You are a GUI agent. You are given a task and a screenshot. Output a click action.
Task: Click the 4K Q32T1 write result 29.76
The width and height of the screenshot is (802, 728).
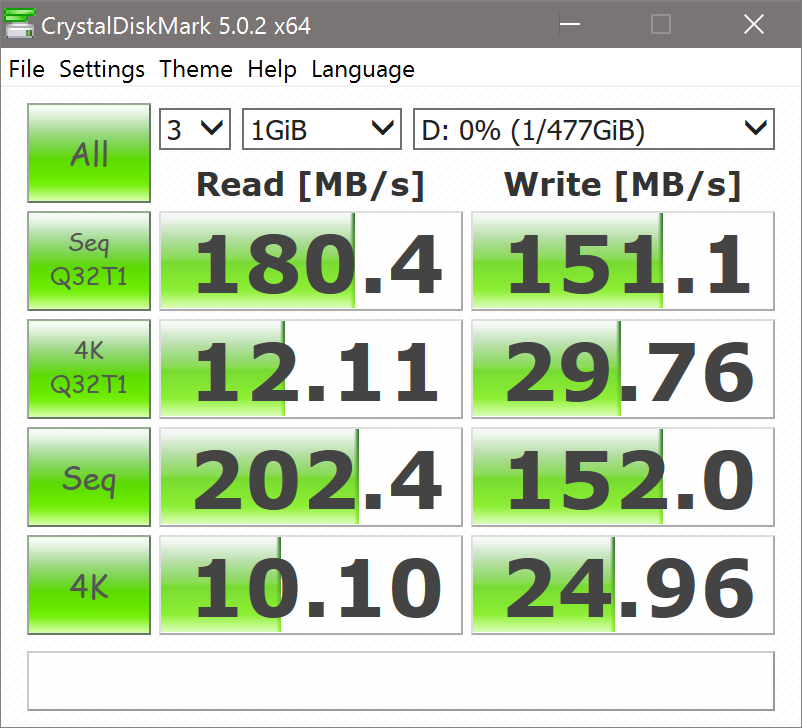(623, 369)
